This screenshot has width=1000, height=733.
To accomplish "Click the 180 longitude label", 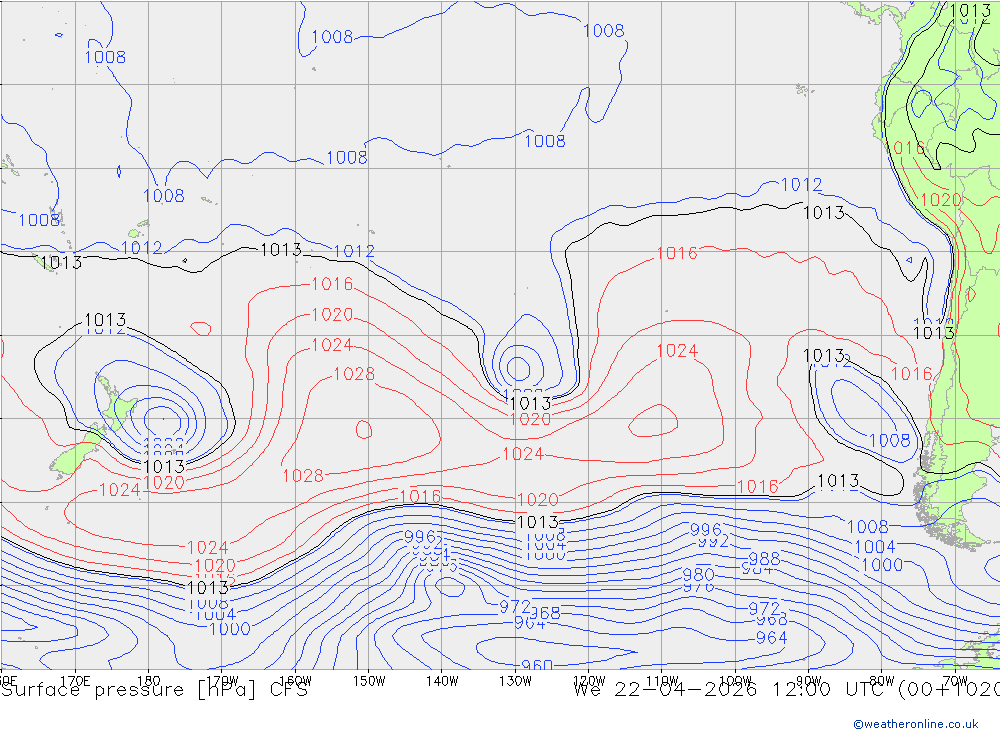I will tap(149, 681).
